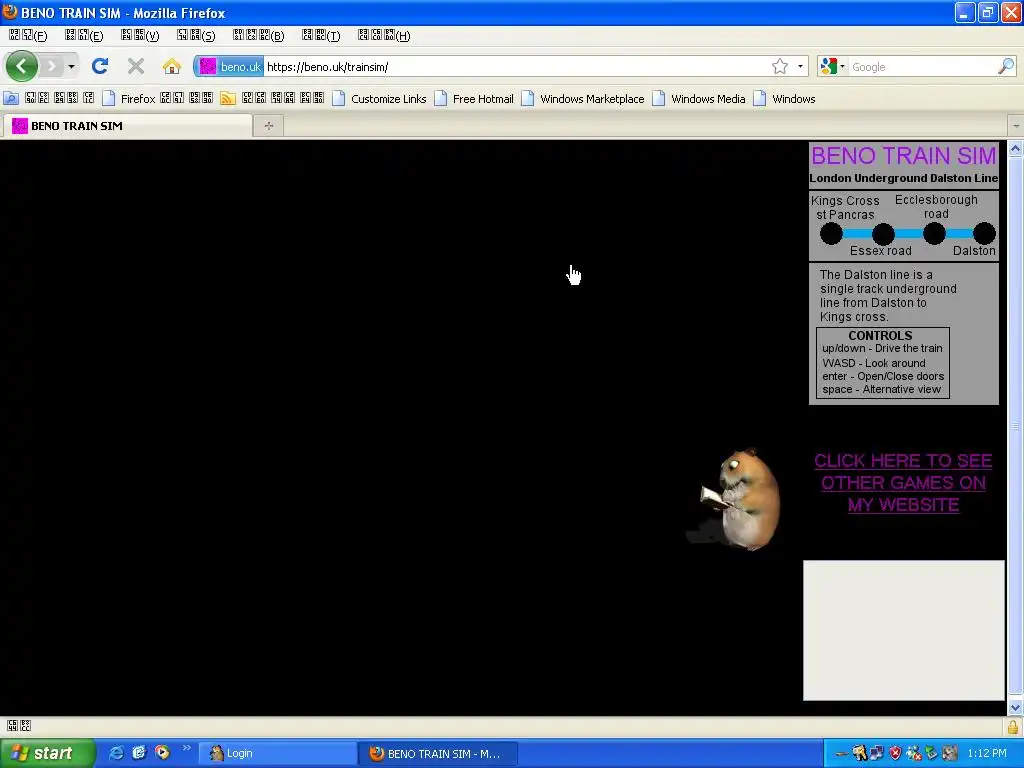The height and width of the screenshot is (768, 1024).
Task: Open the menu ending in (F)
Action: (x=28, y=35)
